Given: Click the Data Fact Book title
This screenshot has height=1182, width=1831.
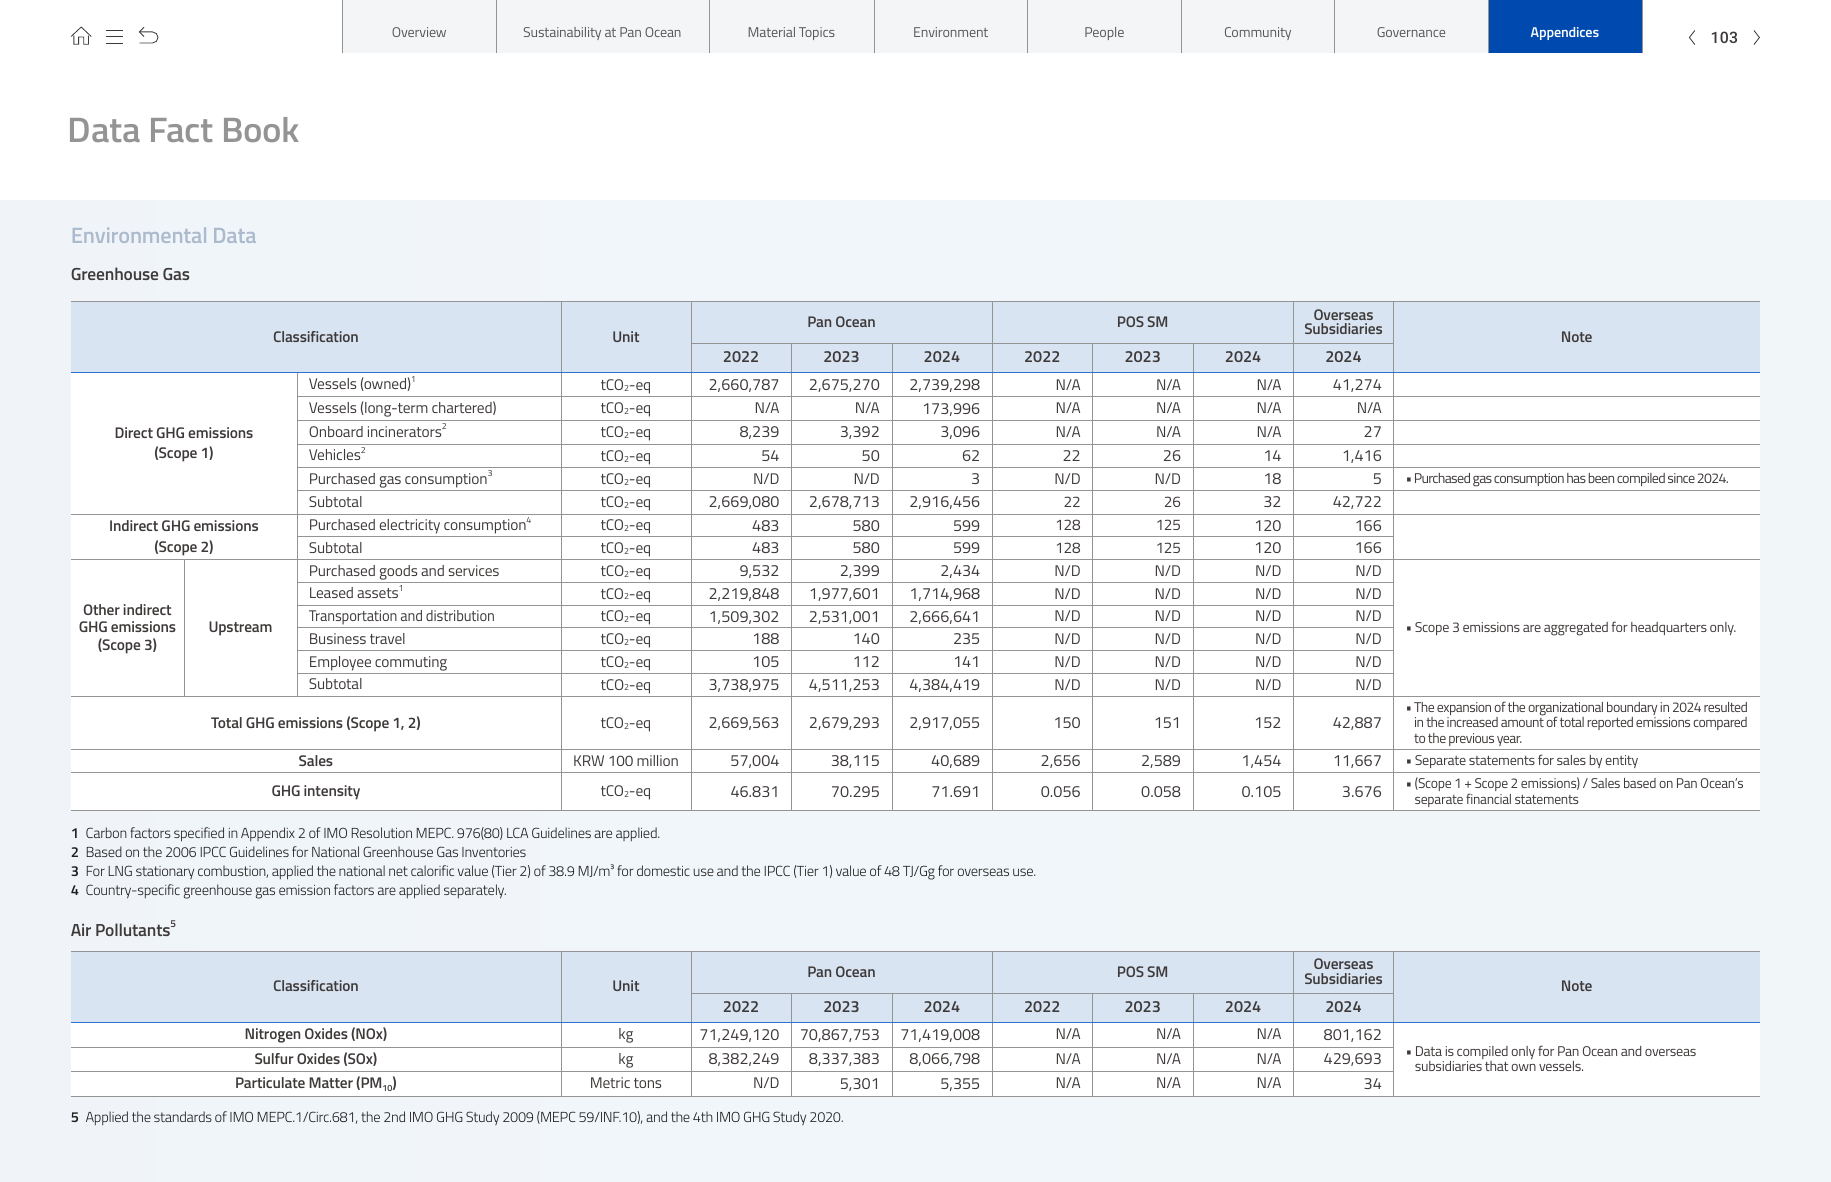Looking at the screenshot, I should click(x=183, y=131).
